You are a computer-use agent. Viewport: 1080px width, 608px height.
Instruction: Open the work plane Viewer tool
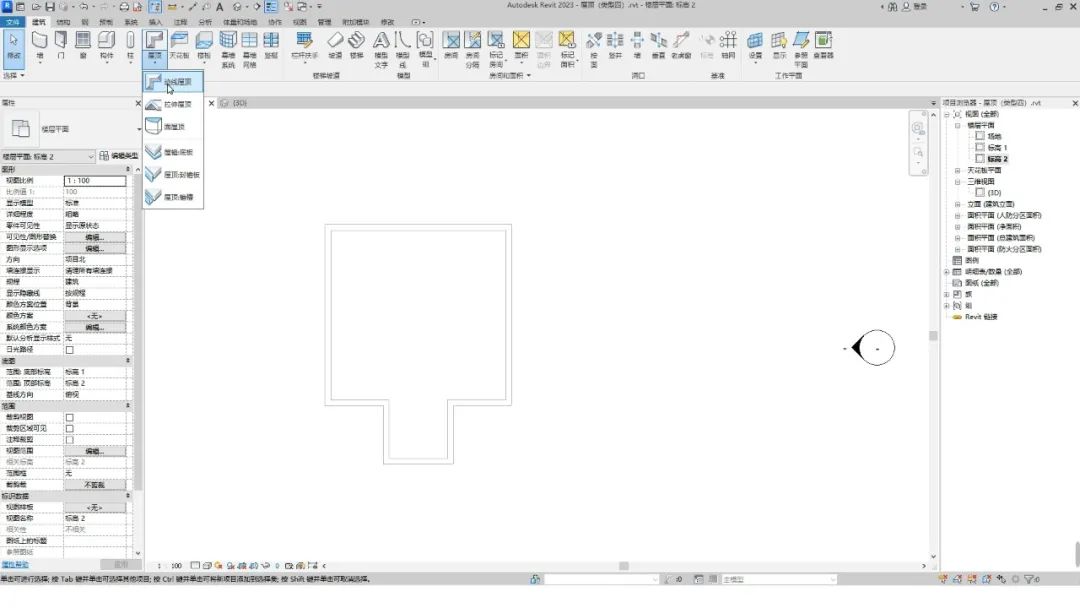[823, 45]
